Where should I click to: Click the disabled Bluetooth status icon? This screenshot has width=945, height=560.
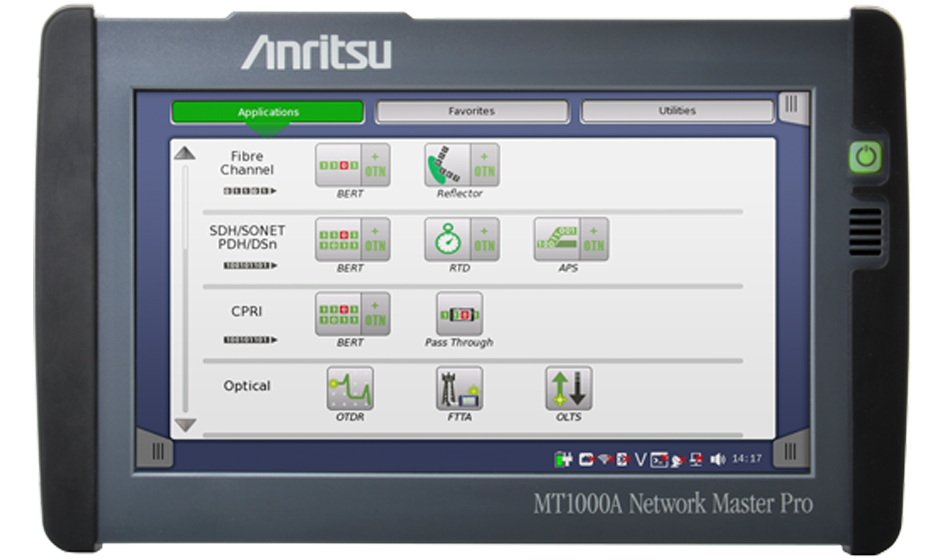click(623, 459)
